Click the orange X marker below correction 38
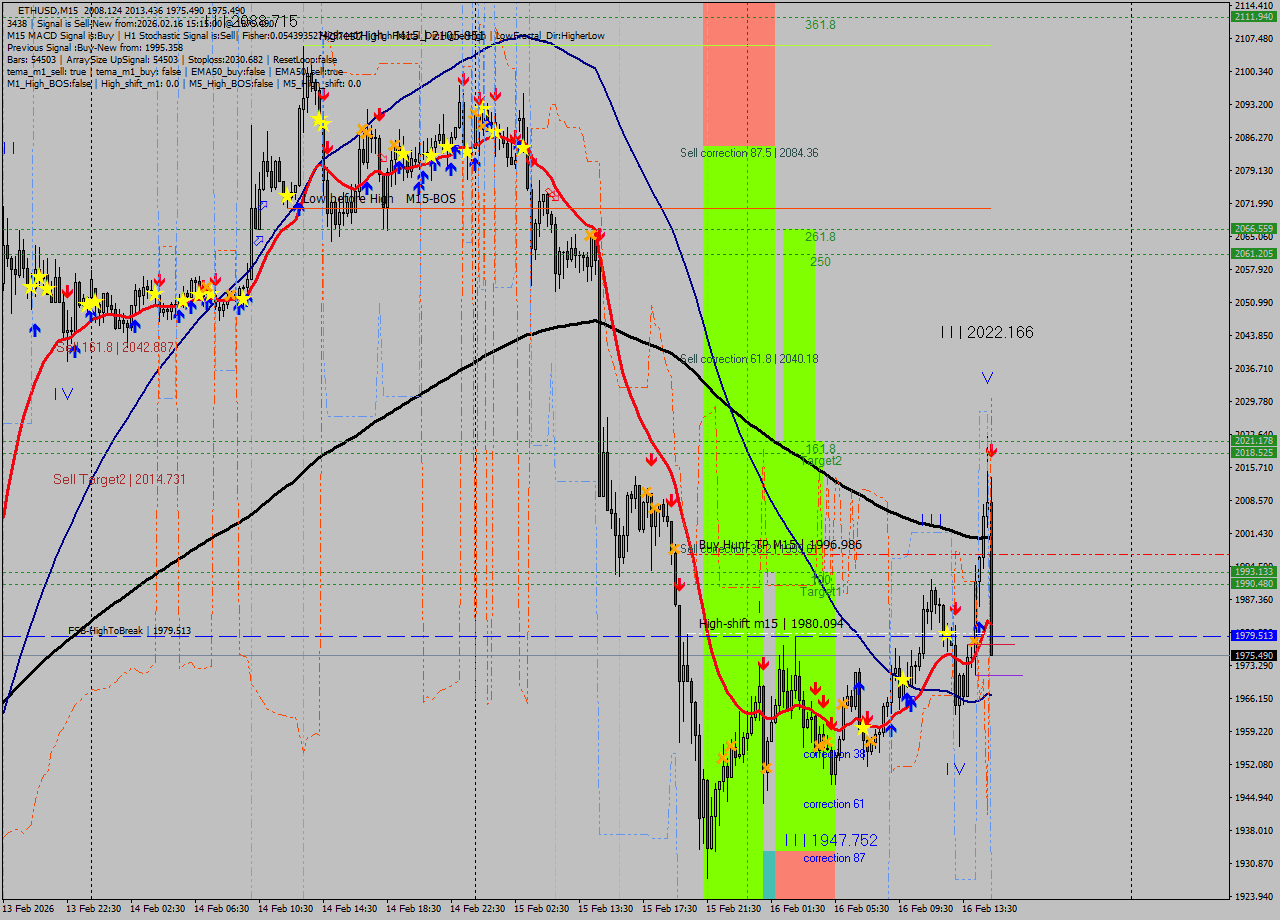1280x920 pixels. point(824,743)
